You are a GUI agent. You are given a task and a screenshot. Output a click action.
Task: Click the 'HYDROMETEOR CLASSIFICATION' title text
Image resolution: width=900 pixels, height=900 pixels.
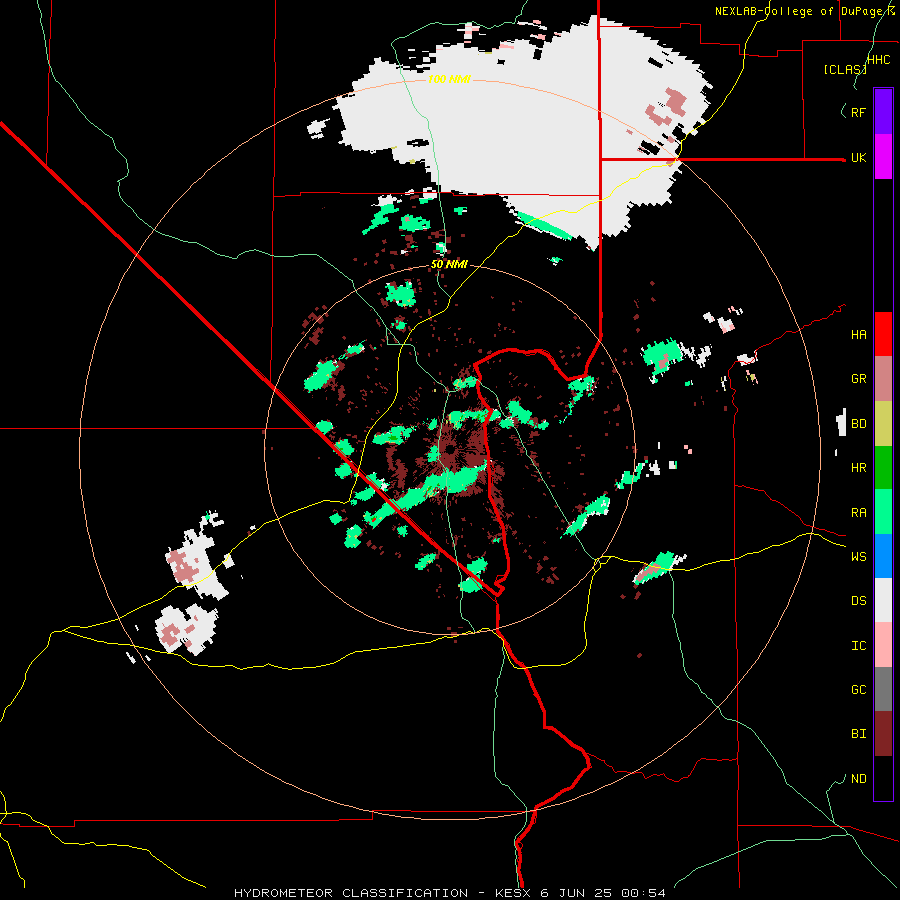(351, 893)
